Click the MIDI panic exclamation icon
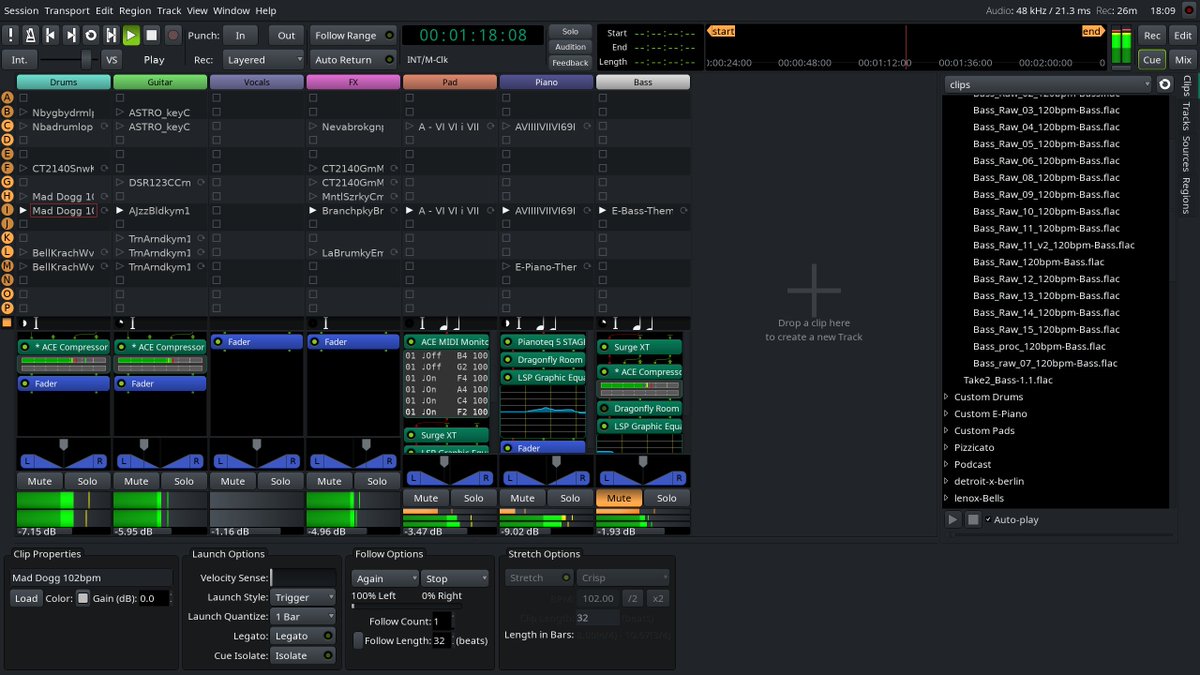The width and height of the screenshot is (1200, 675). pos(9,35)
